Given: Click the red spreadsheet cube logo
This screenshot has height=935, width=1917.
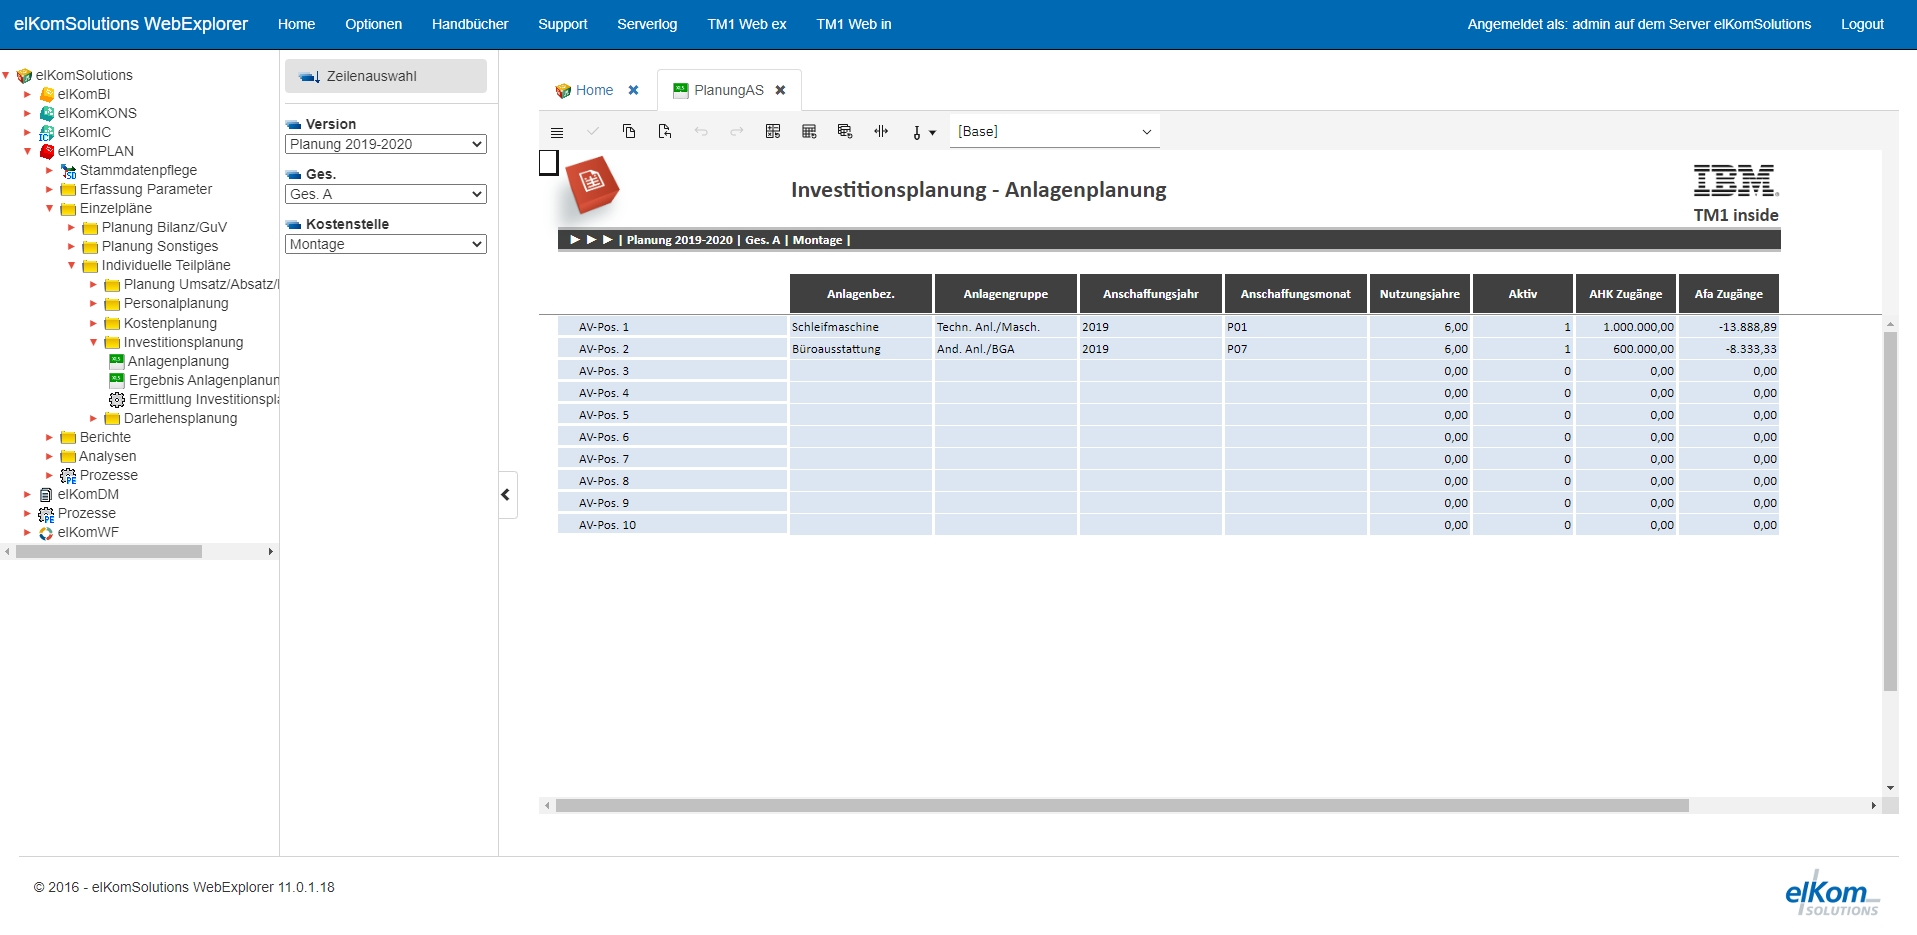Looking at the screenshot, I should tap(591, 184).
